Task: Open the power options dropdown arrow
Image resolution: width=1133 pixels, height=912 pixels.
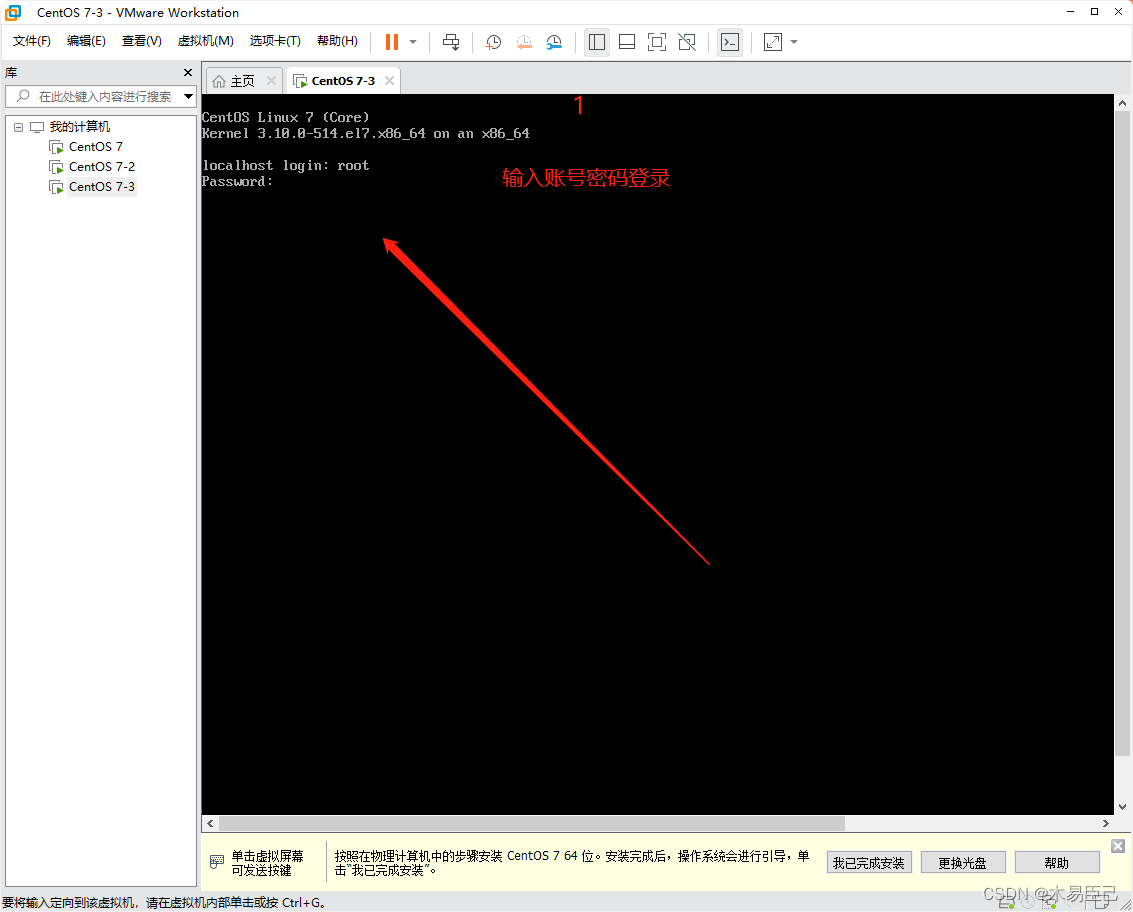Action: 413,42
